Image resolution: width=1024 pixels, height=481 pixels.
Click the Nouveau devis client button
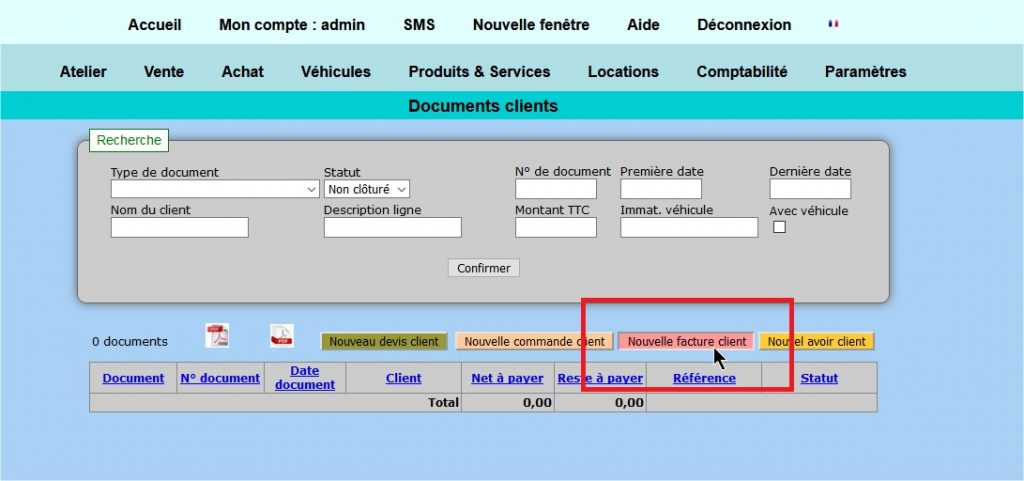tap(384, 342)
